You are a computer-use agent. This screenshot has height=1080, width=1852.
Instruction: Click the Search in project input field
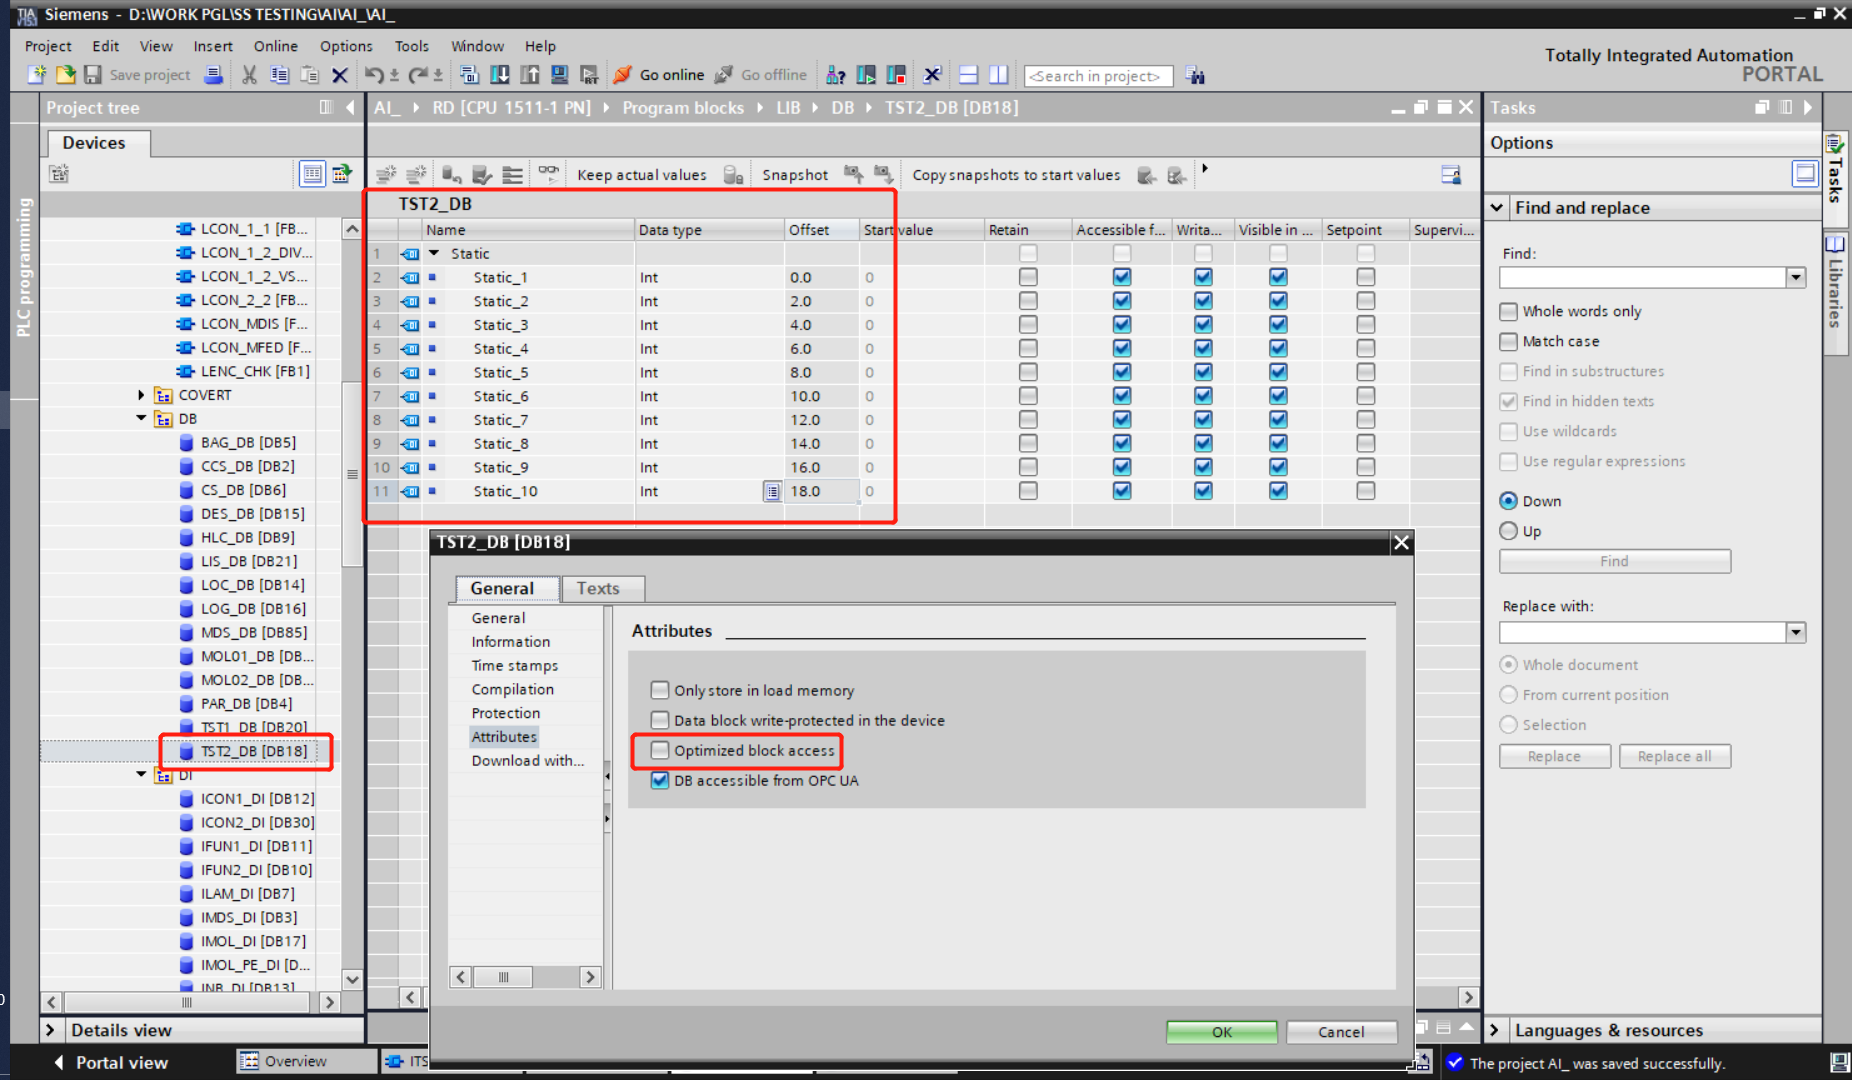(x=1098, y=76)
